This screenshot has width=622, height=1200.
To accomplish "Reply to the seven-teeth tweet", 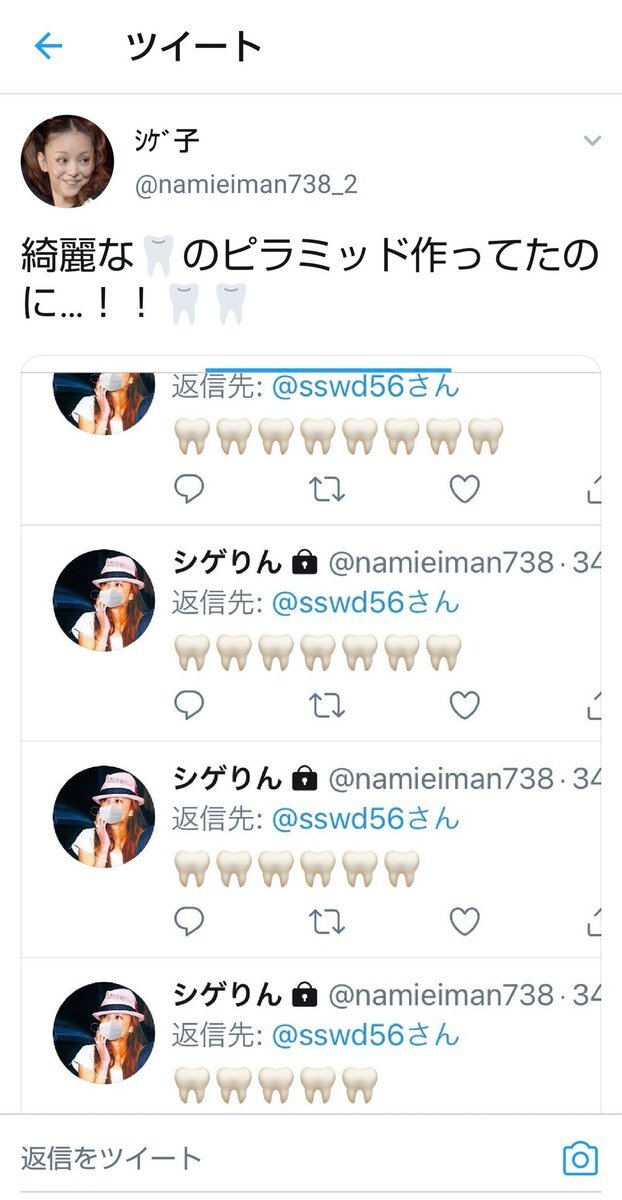I will click(x=189, y=705).
